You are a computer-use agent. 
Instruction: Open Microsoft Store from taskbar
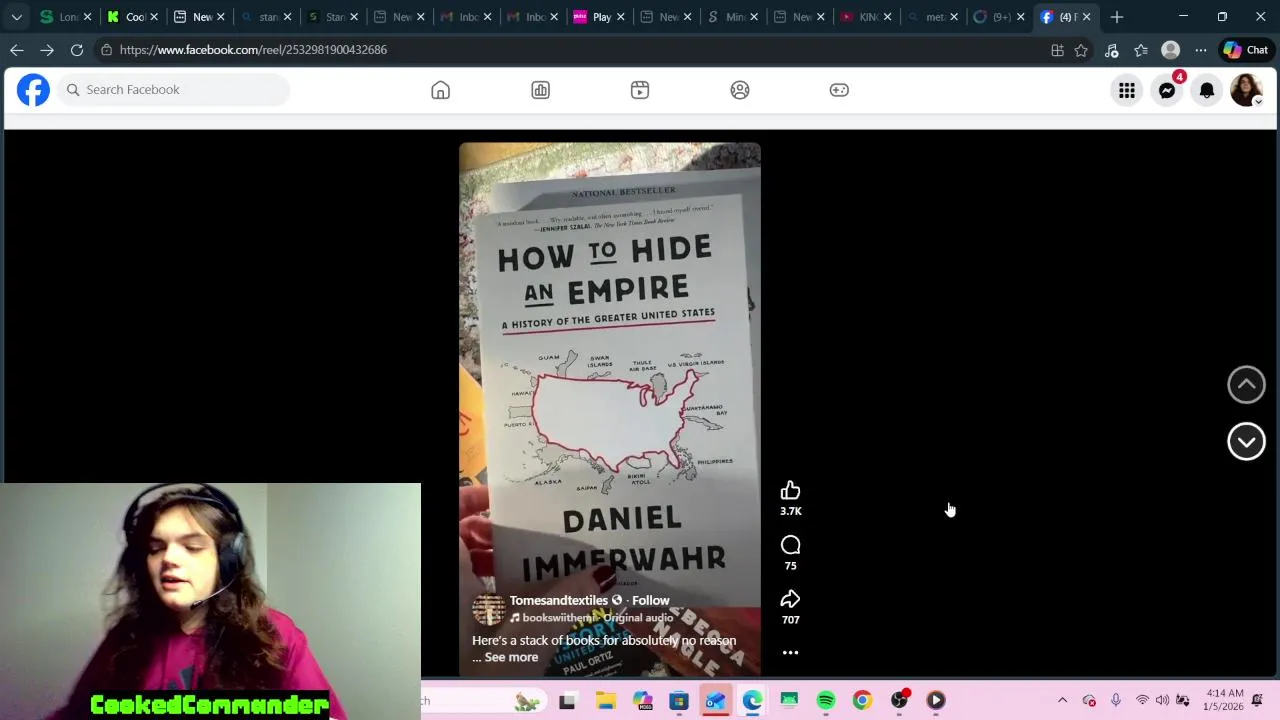pos(678,701)
